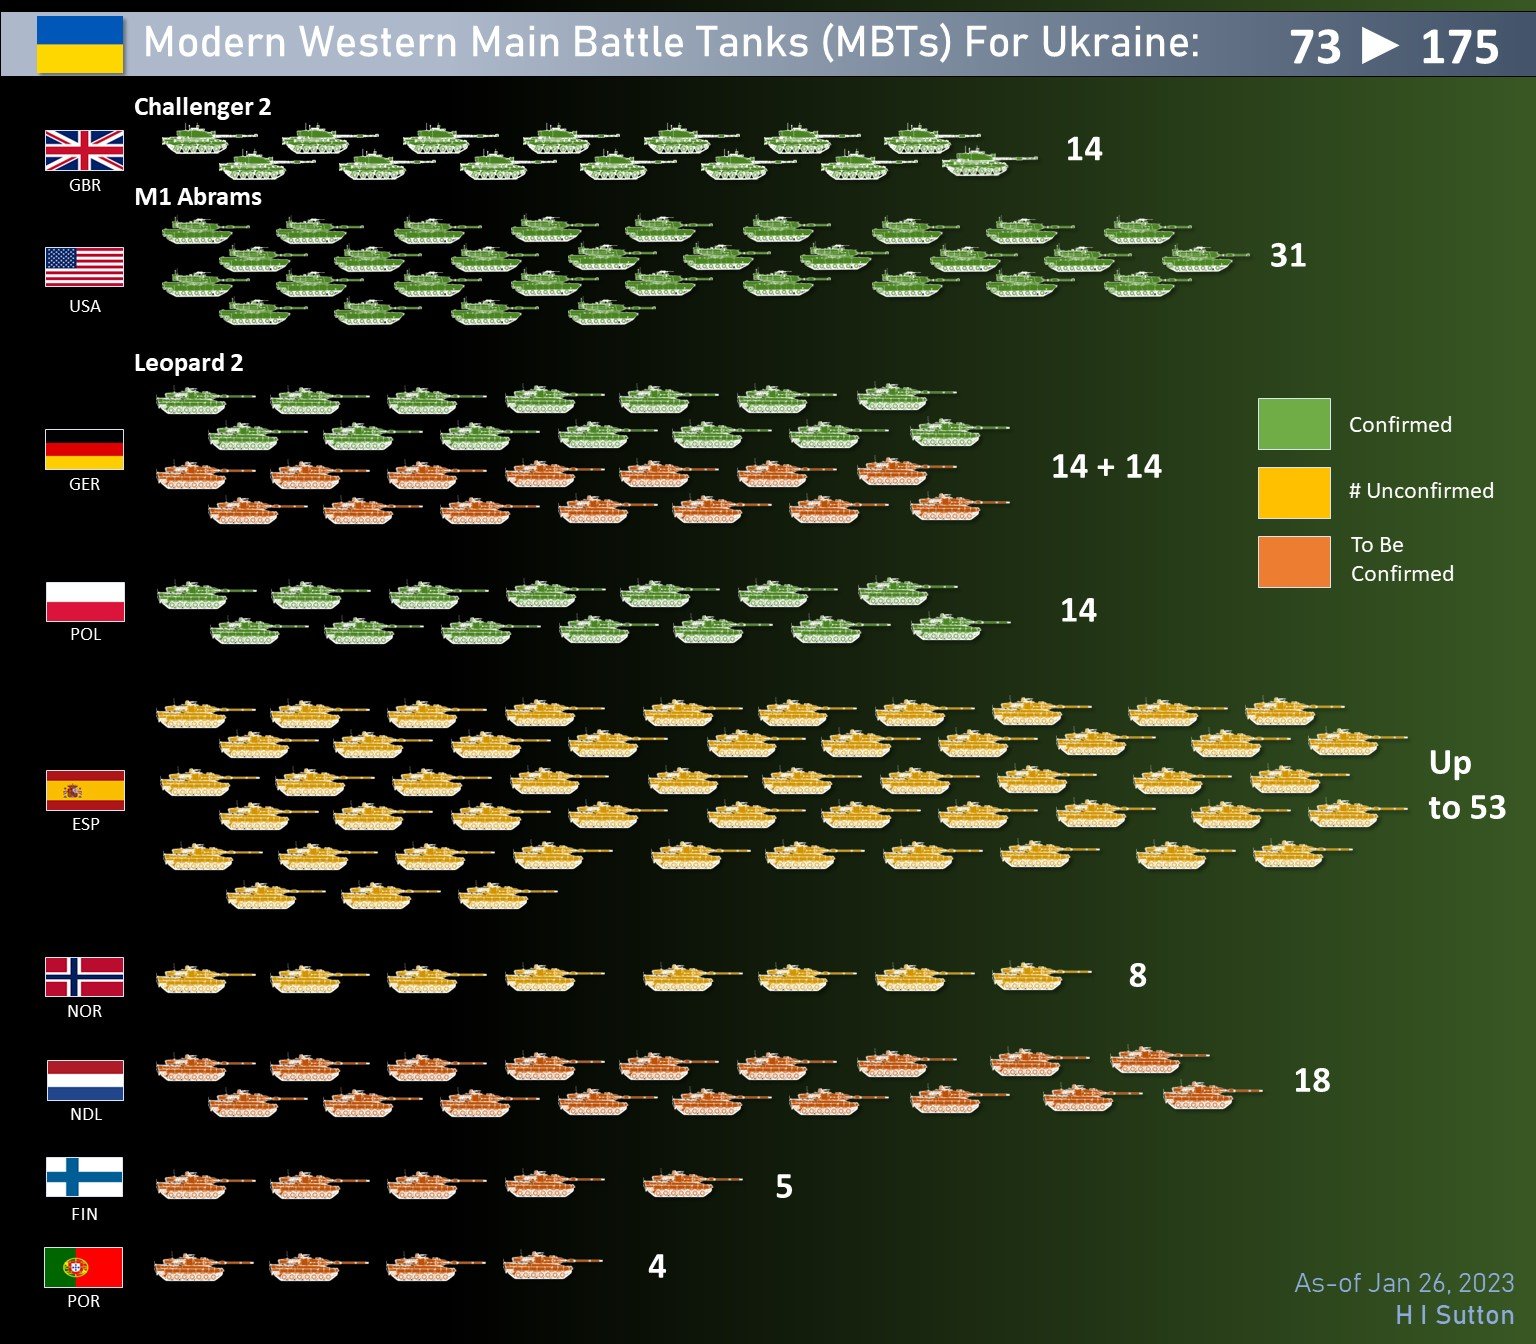This screenshot has height=1344, width=1536.
Task: Click the Ukraine flag in the header
Action: (x=80, y=44)
